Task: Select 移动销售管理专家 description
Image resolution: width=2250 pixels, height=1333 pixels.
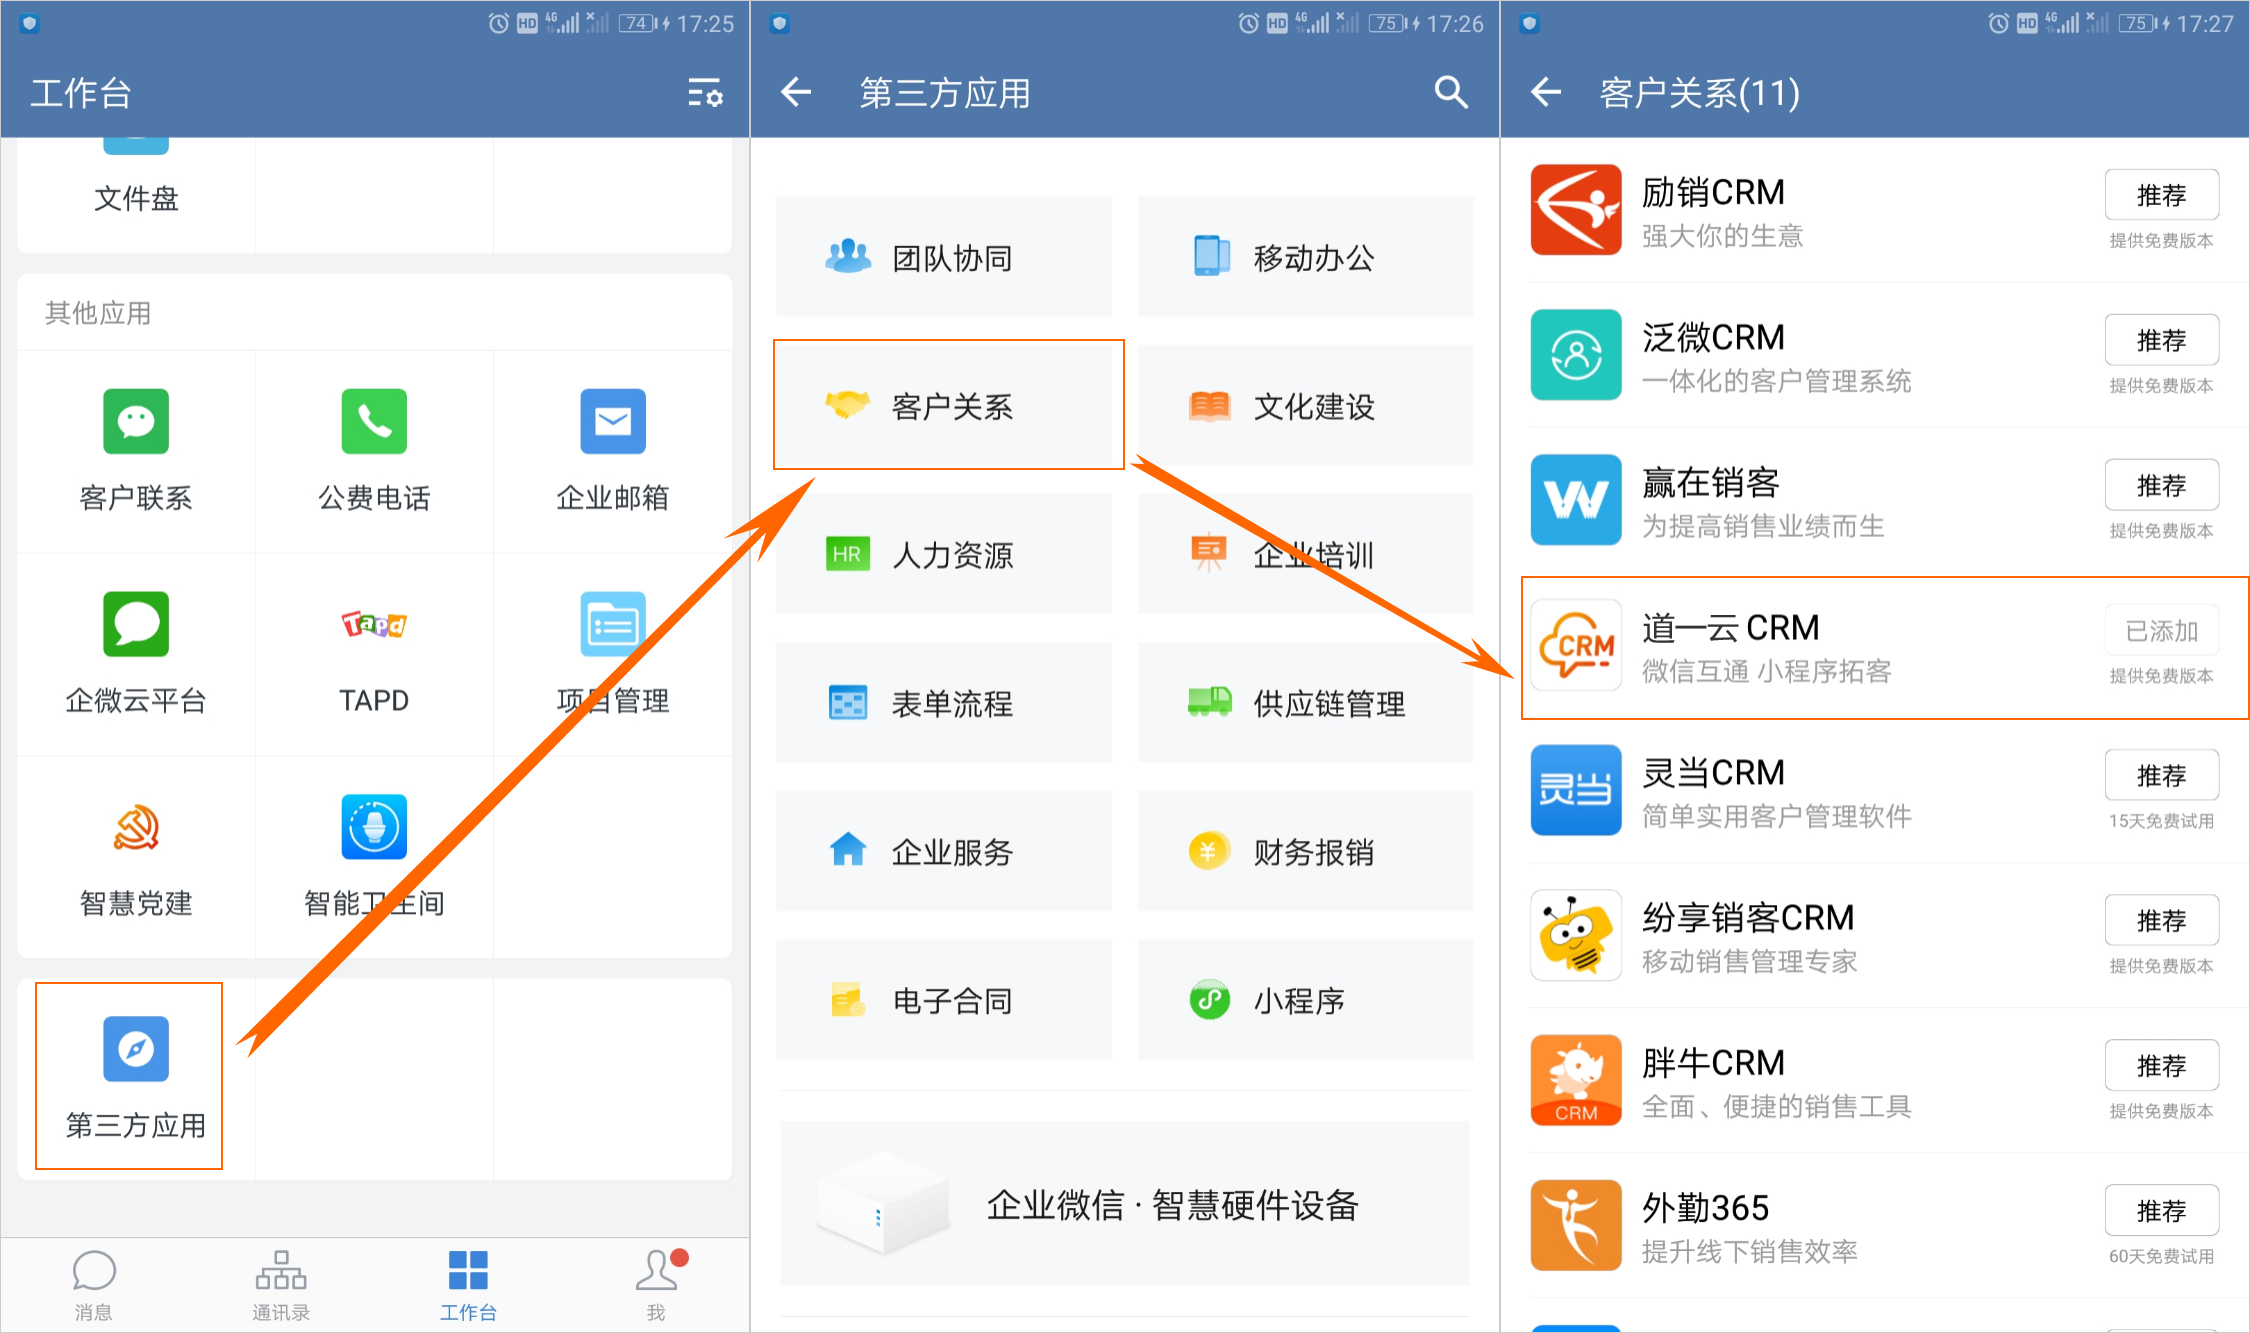Action: (1749, 961)
